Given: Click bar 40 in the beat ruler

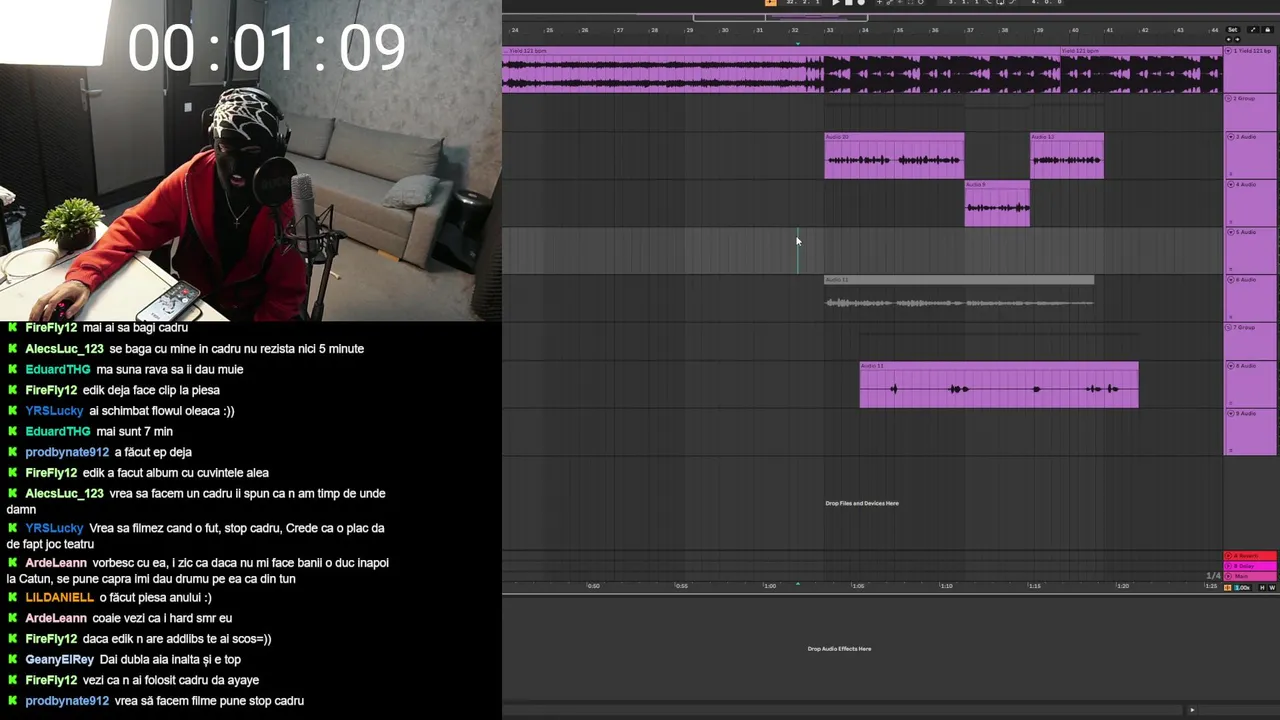Looking at the screenshot, I should coord(1075,30).
